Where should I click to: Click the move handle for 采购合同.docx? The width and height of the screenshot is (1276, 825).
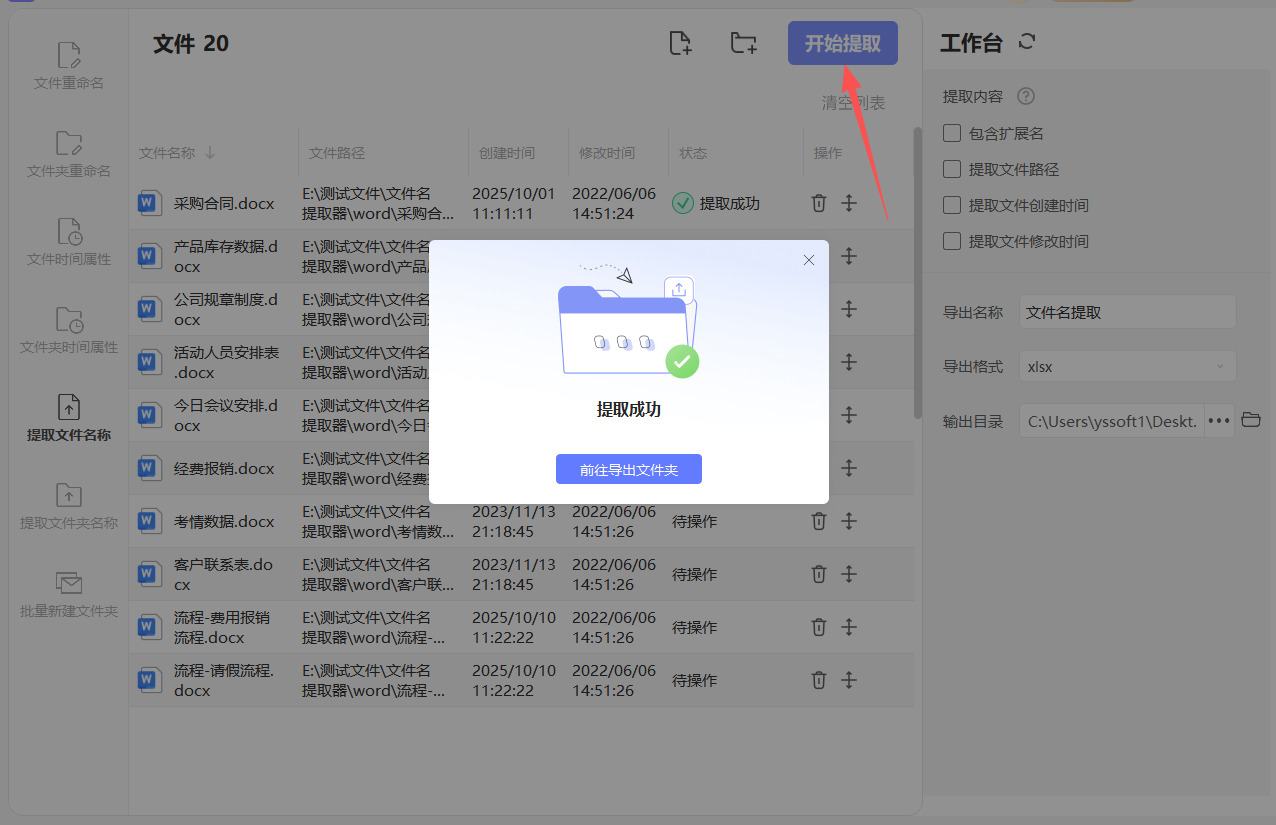849,203
